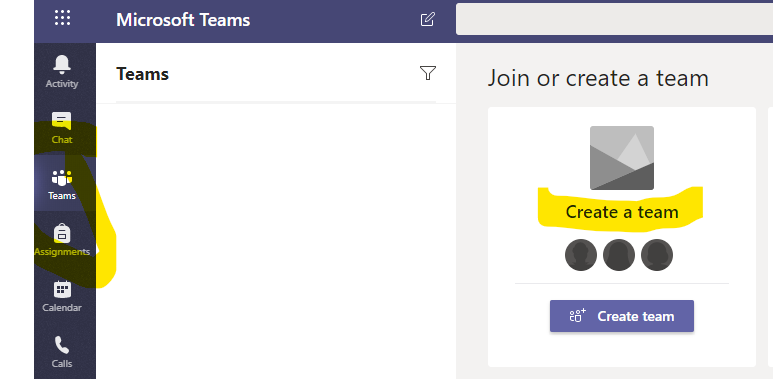The height and width of the screenshot is (379, 773).
Task: Switch to the Chat section
Action: coord(62,128)
